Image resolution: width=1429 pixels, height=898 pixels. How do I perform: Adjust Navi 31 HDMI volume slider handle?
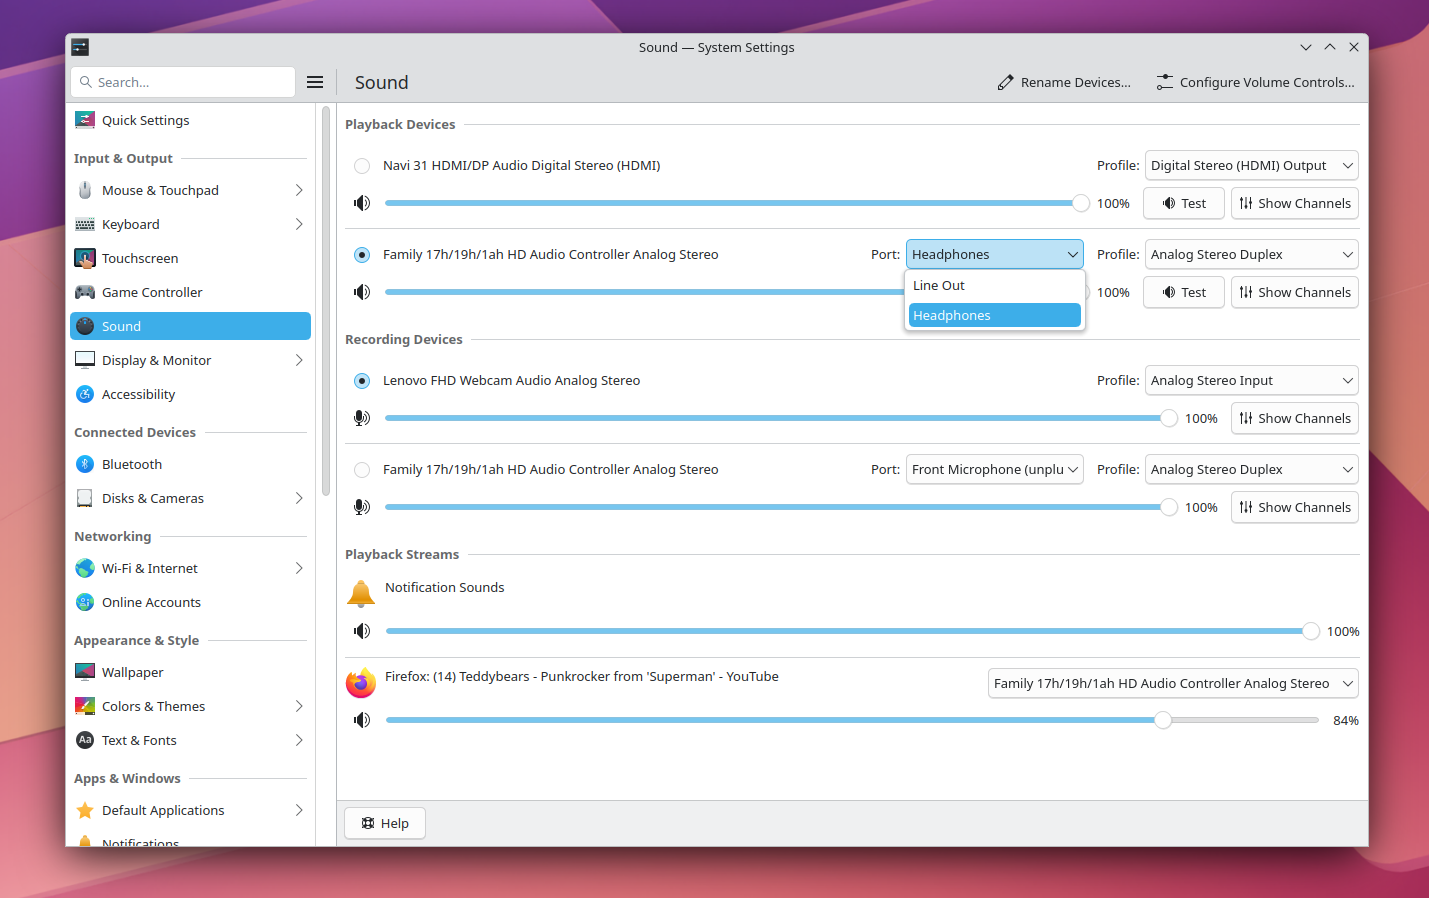(1081, 203)
